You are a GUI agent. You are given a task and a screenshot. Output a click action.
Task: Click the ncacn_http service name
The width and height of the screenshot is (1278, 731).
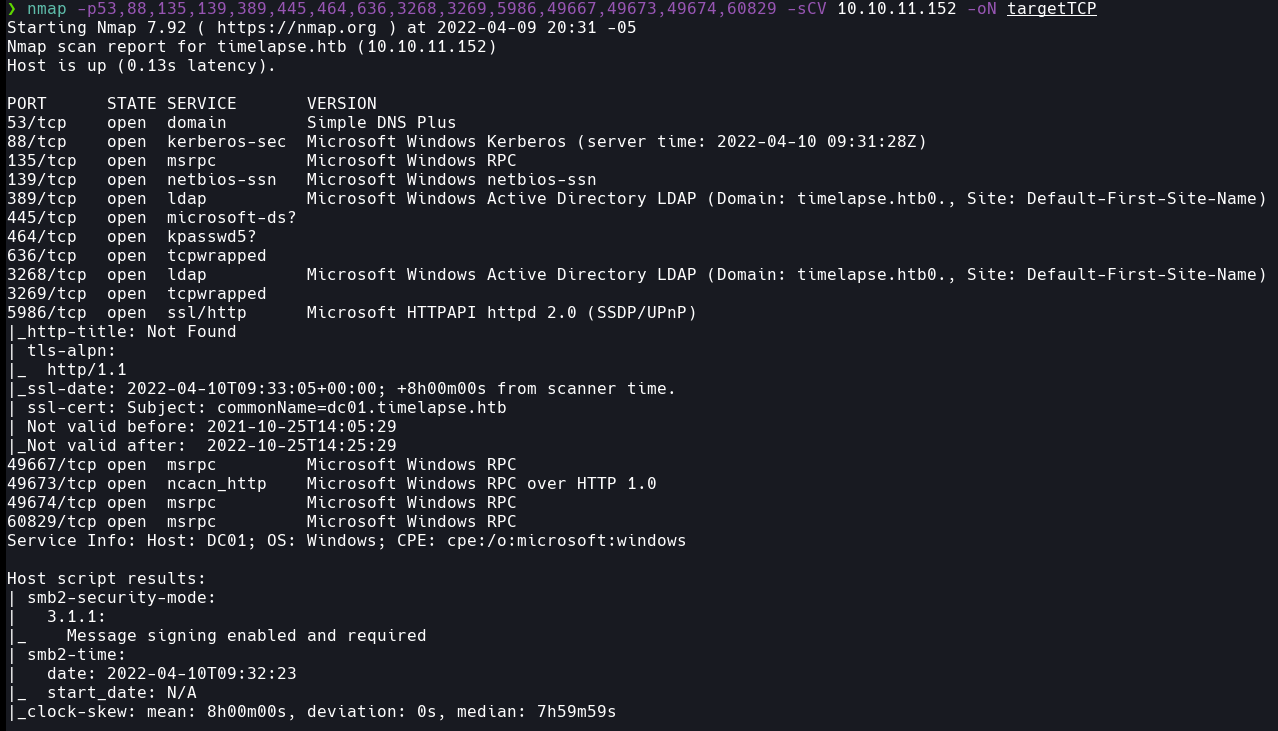(x=216, y=484)
